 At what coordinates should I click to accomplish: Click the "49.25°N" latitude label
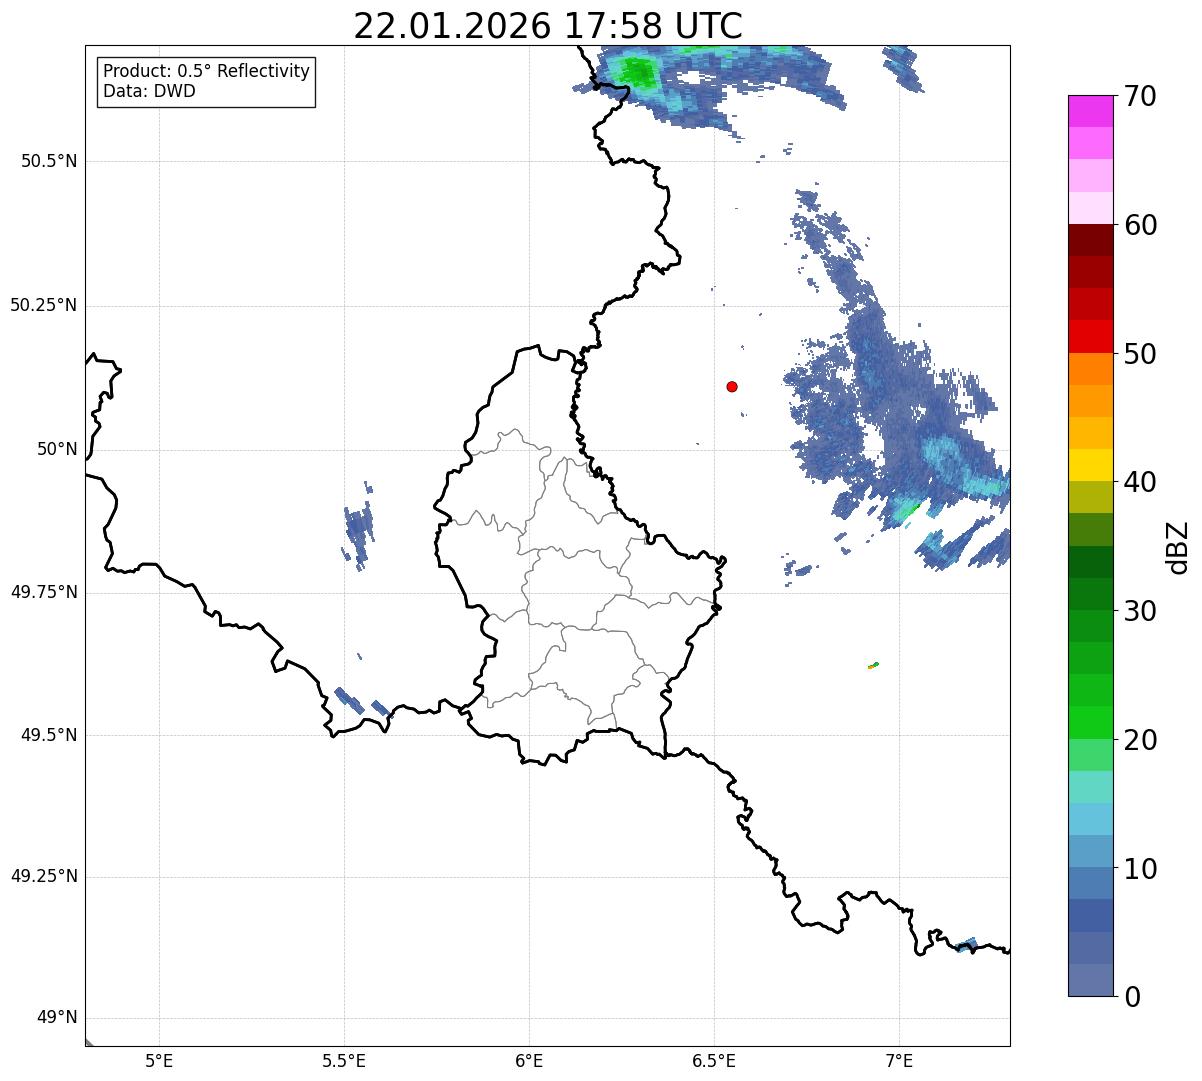(44, 876)
